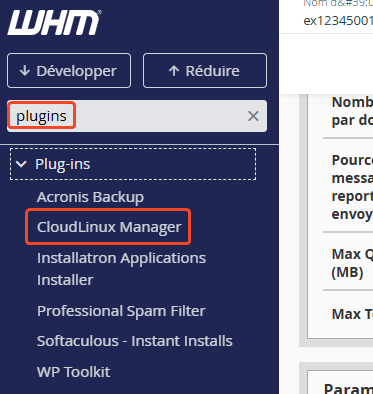Open Acronis Backup plugin
The width and height of the screenshot is (373, 394).
90,197
